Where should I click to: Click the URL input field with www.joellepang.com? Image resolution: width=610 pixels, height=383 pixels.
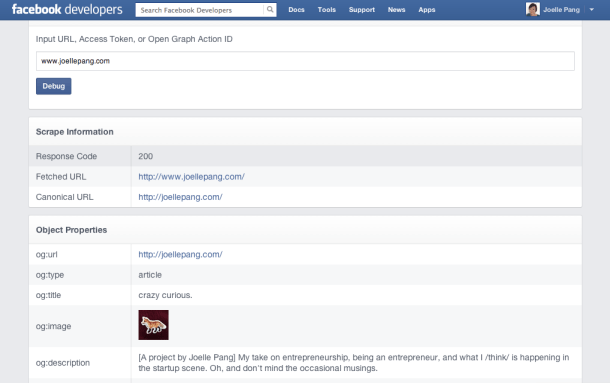[x=305, y=61]
